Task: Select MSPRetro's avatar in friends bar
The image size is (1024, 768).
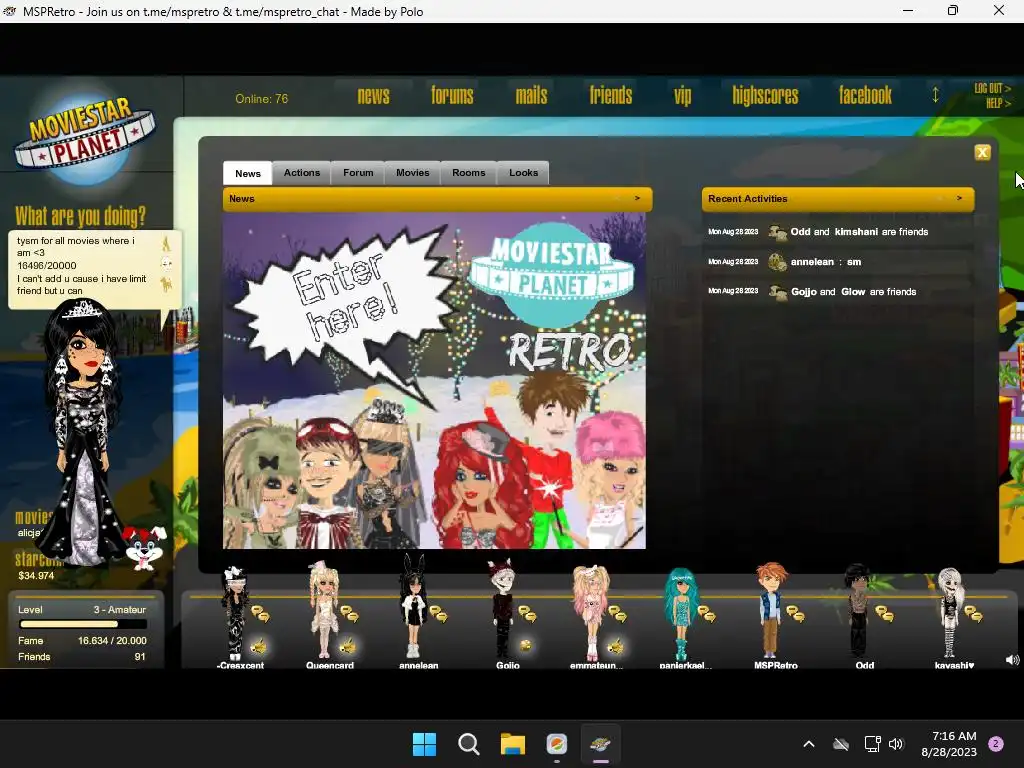Action: [x=771, y=611]
